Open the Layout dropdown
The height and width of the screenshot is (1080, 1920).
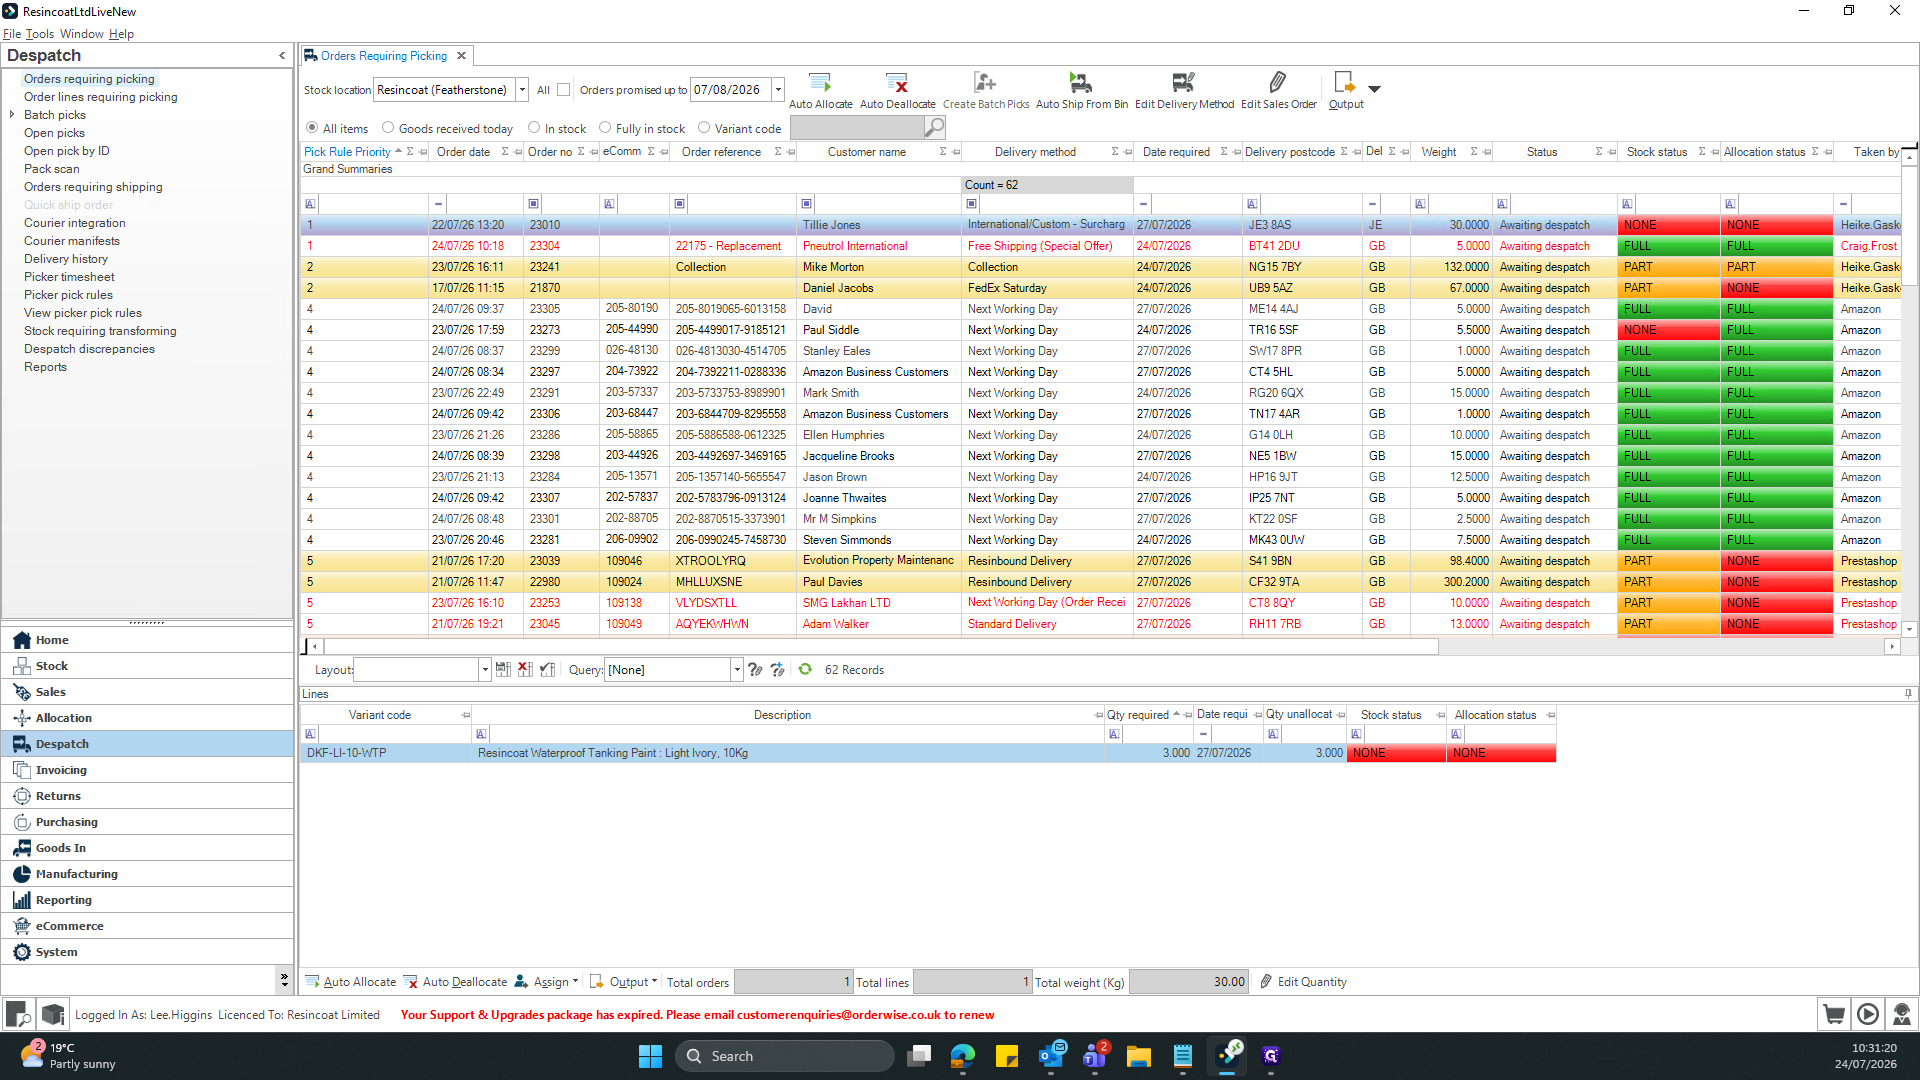(x=485, y=670)
